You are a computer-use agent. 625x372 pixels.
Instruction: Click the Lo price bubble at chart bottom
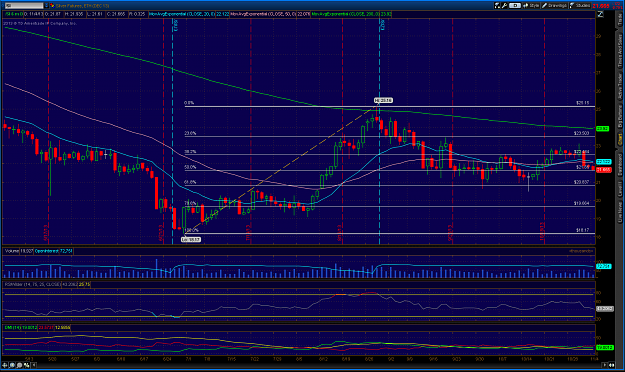coord(191,240)
